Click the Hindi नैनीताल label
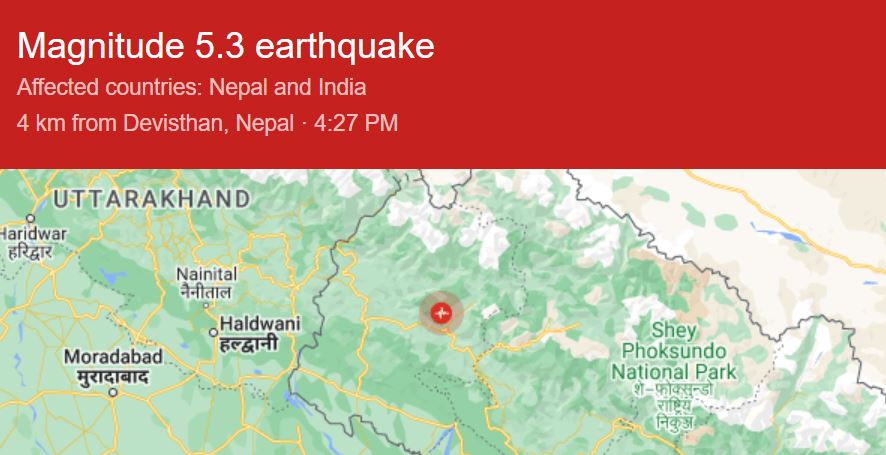The image size is (886, 455). coord(206,292)
